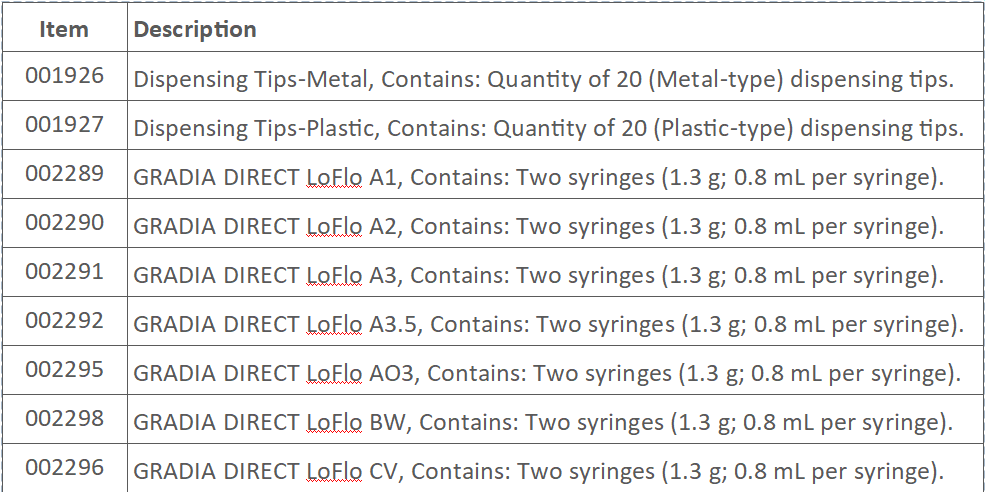The image size is (986, 492).
Task: Click the GRADIA DIRECT LoFlo A1 description
Action: coord(538,178)
